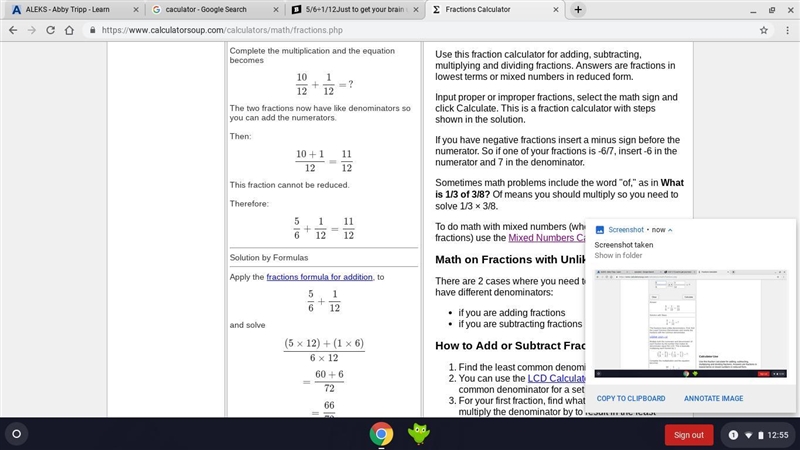Restore the browser window size
Screen dimensions: 800x450
[772, 10]
